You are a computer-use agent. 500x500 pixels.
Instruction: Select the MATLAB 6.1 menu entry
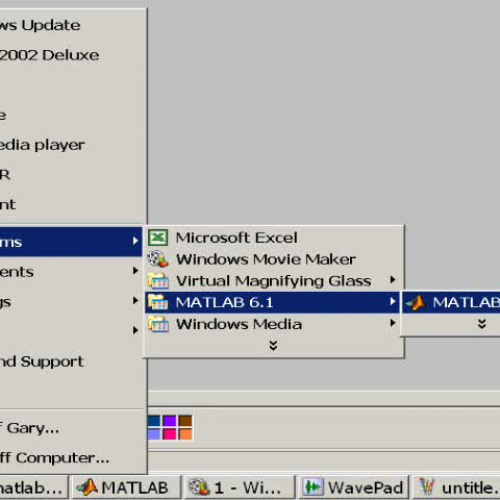click(x=272, y=302)
